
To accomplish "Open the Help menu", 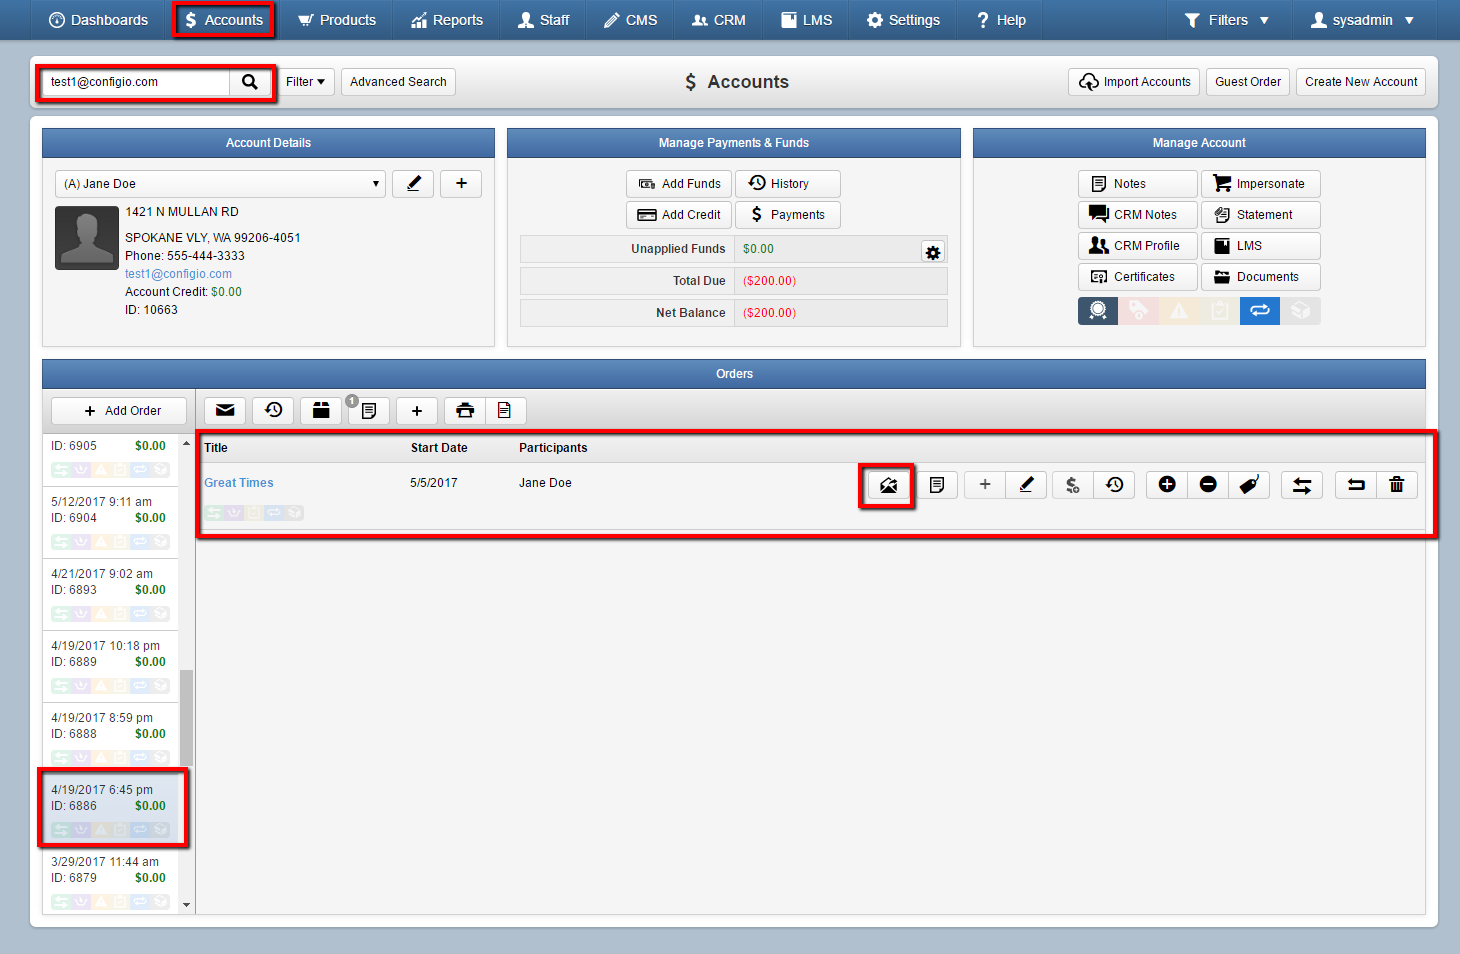I will click(x=1001, y=20).
